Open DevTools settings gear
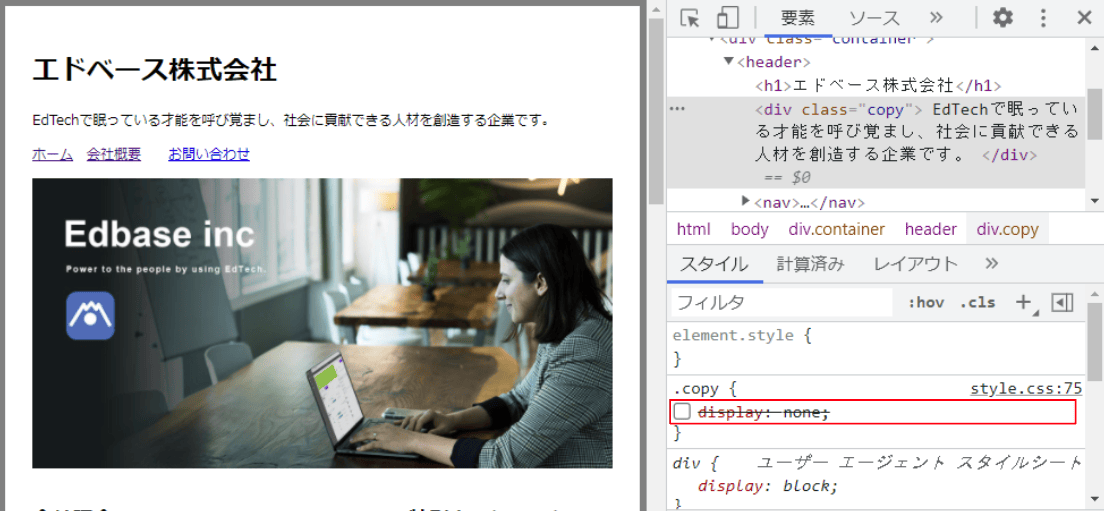This screenshot has width=1104, height=511. click(x=1002, y=18)
